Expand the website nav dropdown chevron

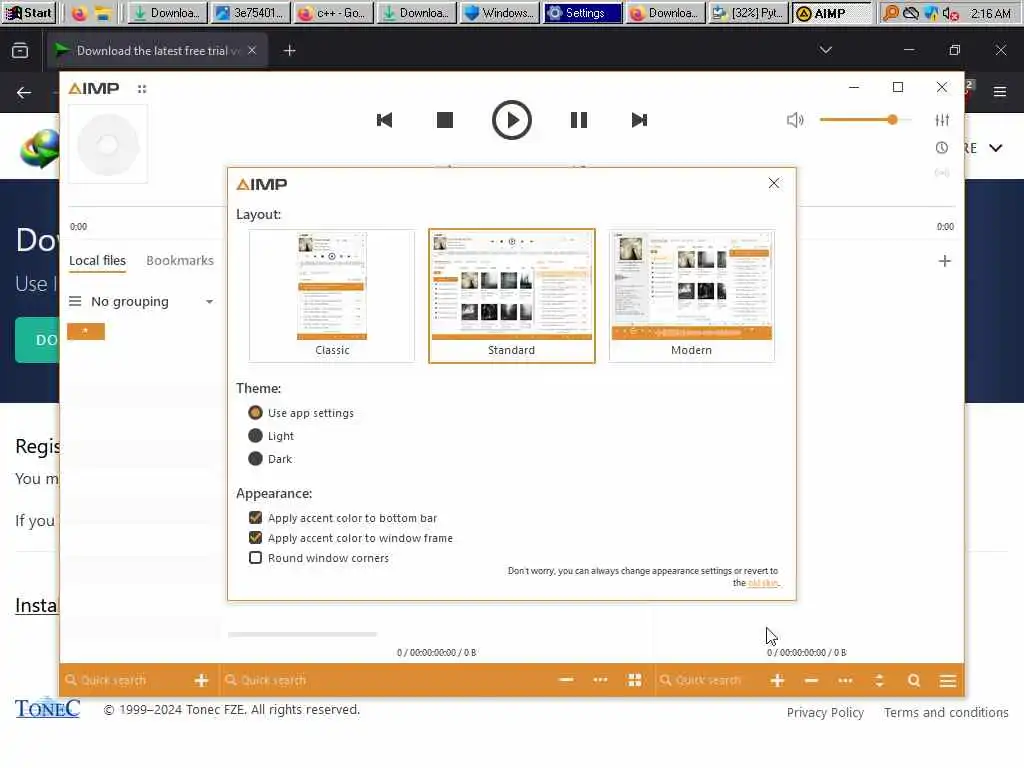(x=995, y=148)
